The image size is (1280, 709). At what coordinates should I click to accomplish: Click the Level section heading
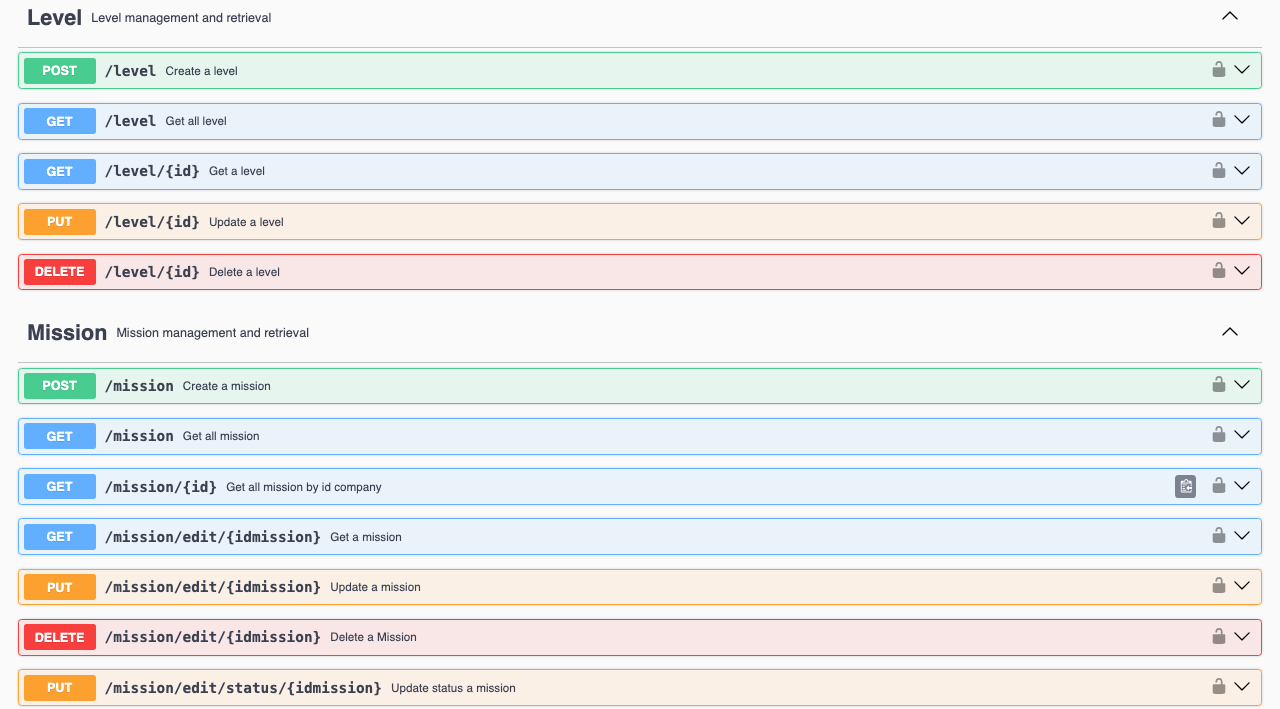(x=54, y=17)
